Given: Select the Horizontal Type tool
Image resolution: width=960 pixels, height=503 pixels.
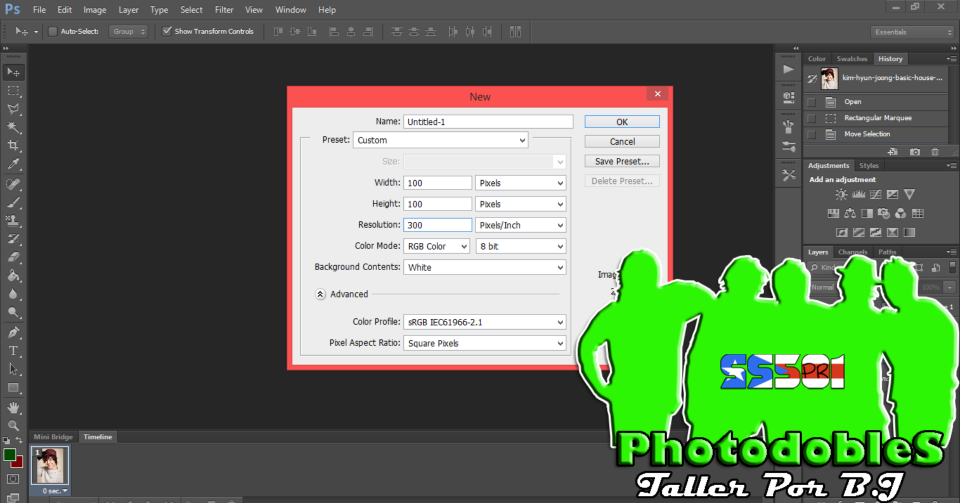Looking at the screenshot, I should point(13,351).
